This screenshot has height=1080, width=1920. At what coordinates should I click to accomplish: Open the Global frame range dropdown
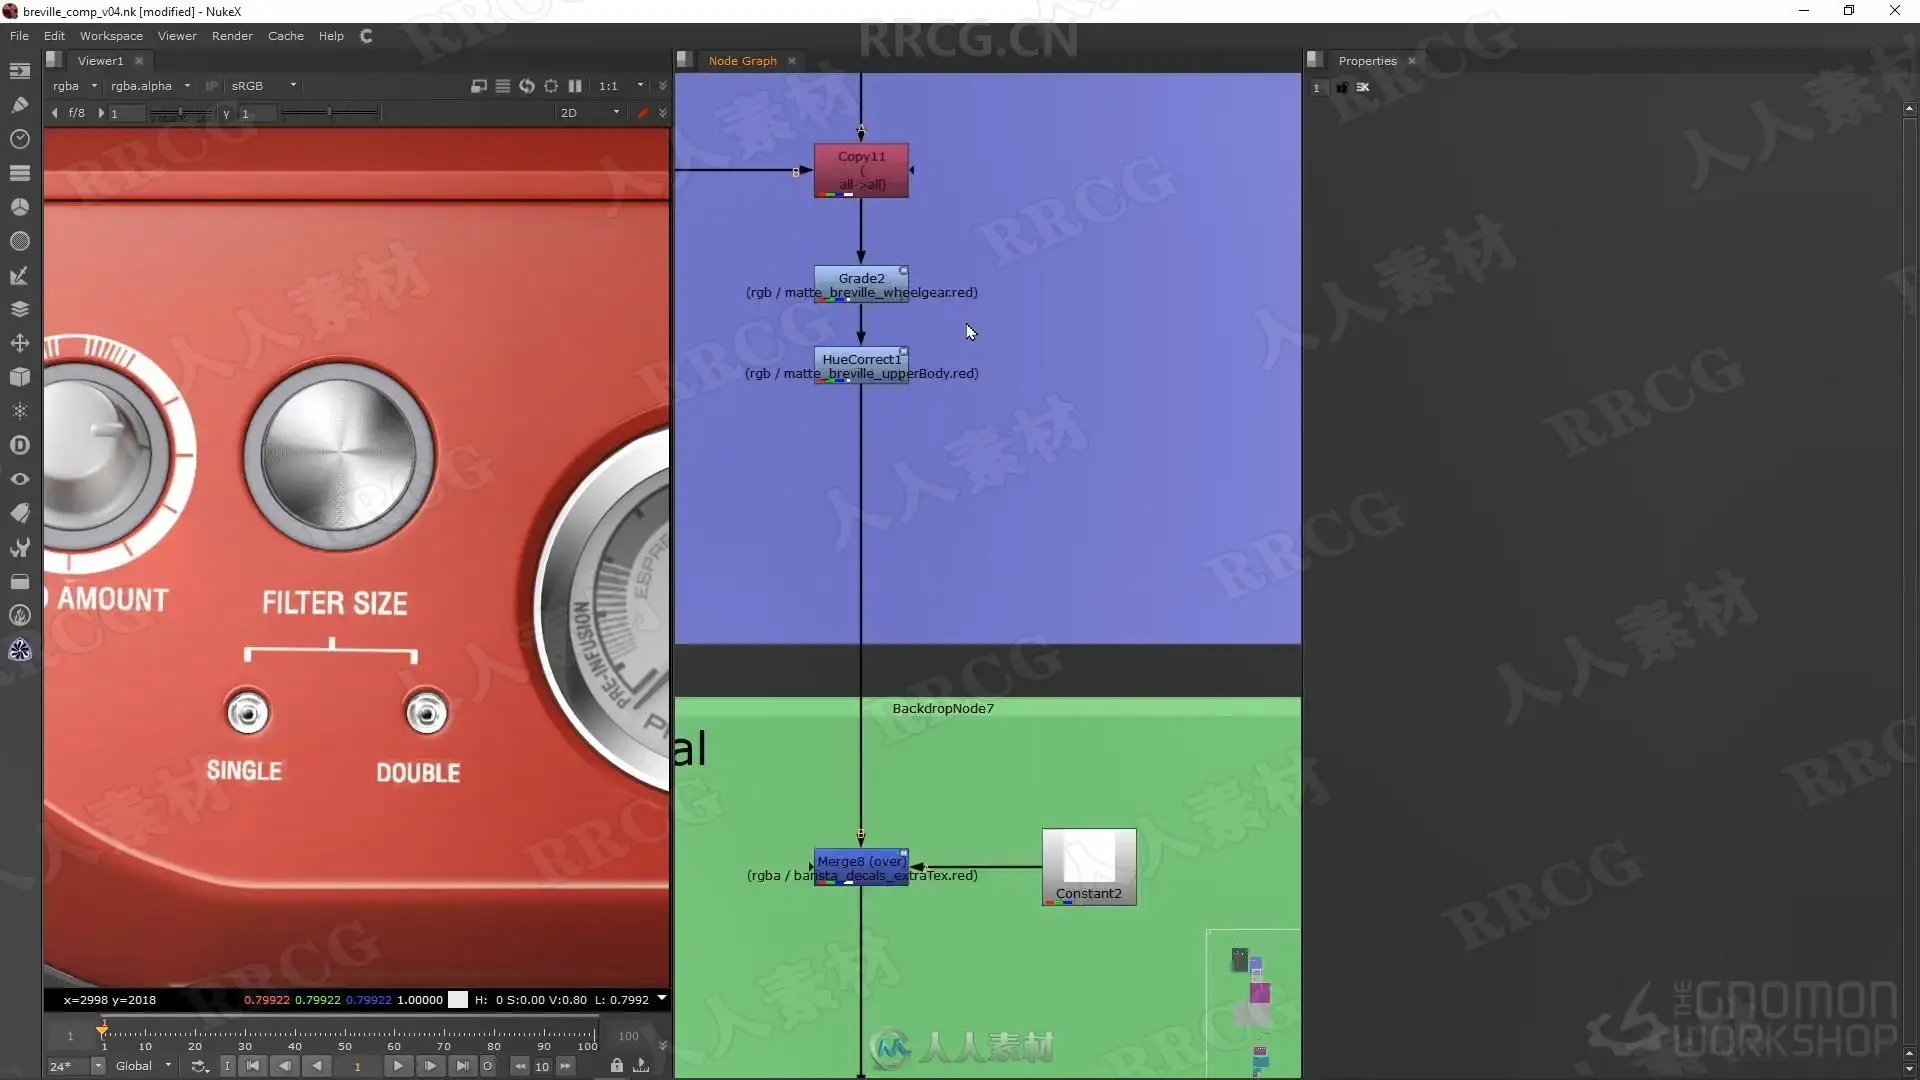[x=144, y=1066]
